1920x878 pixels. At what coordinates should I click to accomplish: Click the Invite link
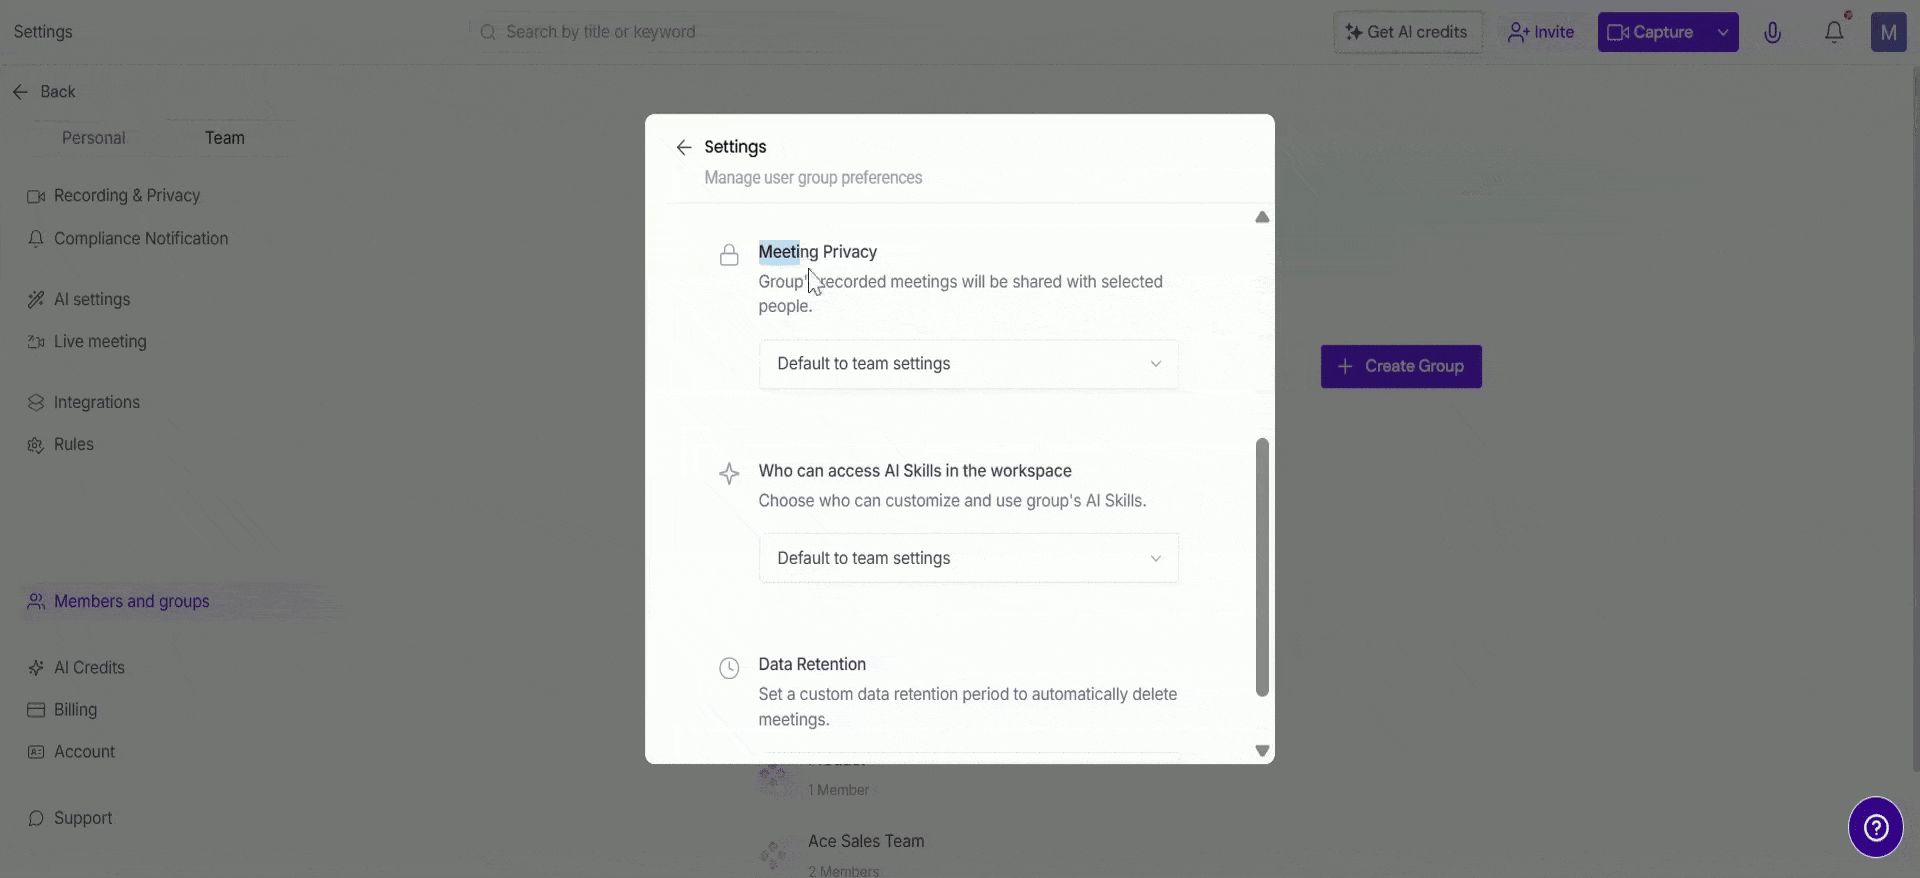point(1541,32)
